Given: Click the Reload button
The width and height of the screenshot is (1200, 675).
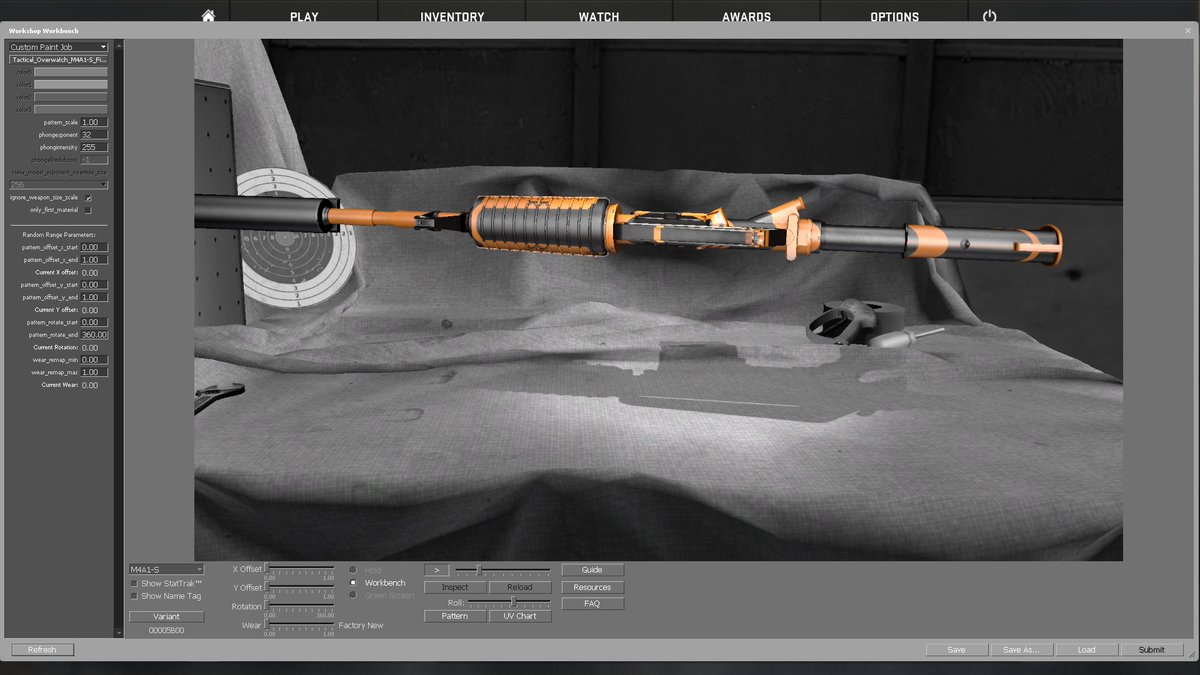Looking at the screenshot, I should pyautogui.click(x=520, y=587).
